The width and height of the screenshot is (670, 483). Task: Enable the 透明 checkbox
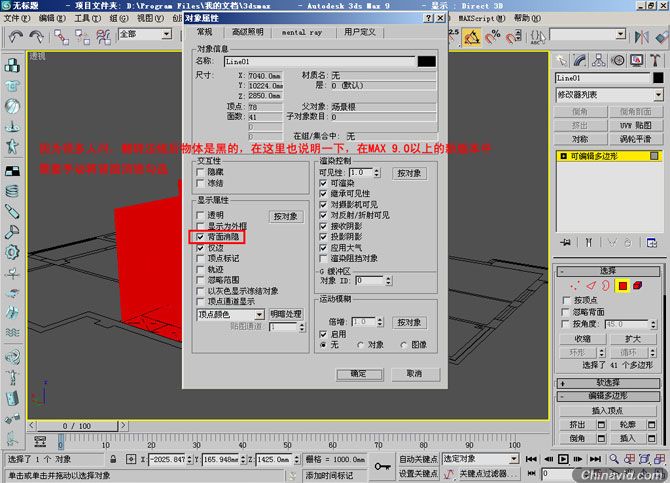[200, 215]
